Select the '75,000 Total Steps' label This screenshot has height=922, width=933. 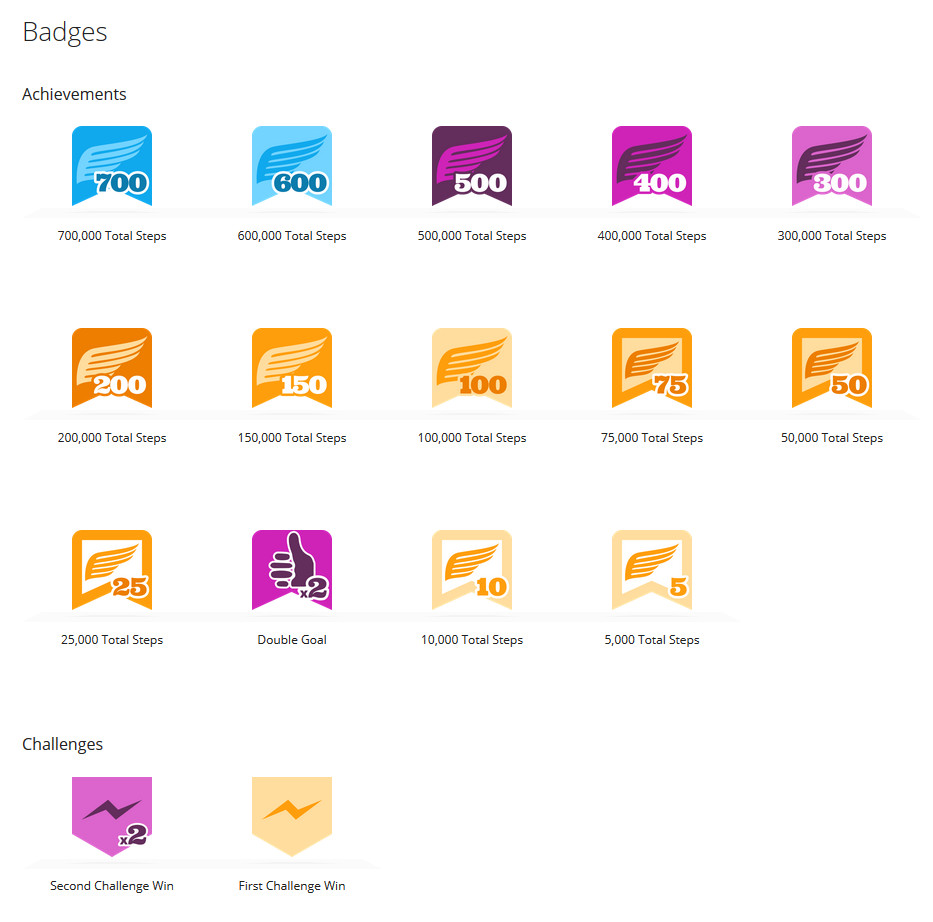pos(652,438)
